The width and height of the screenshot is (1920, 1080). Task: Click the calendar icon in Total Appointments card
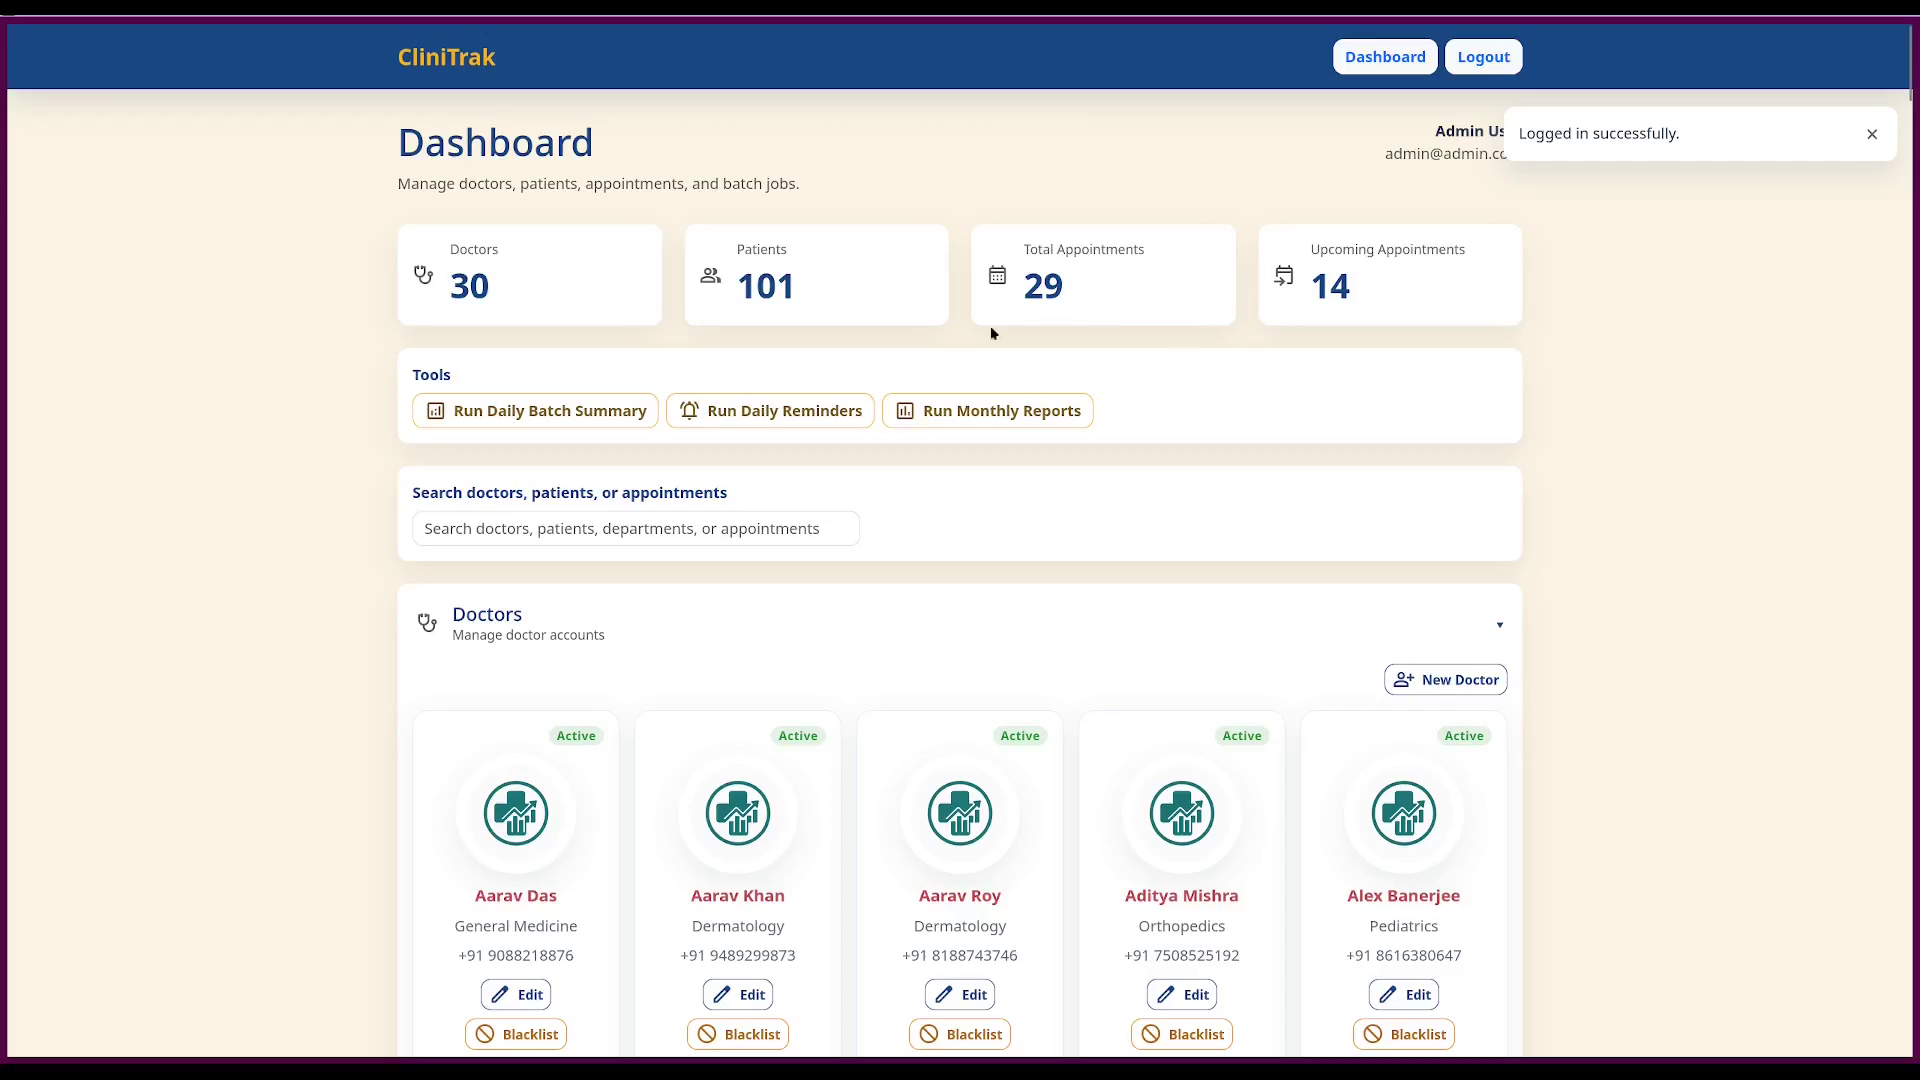pyautogui.click(x=997, y=275)
